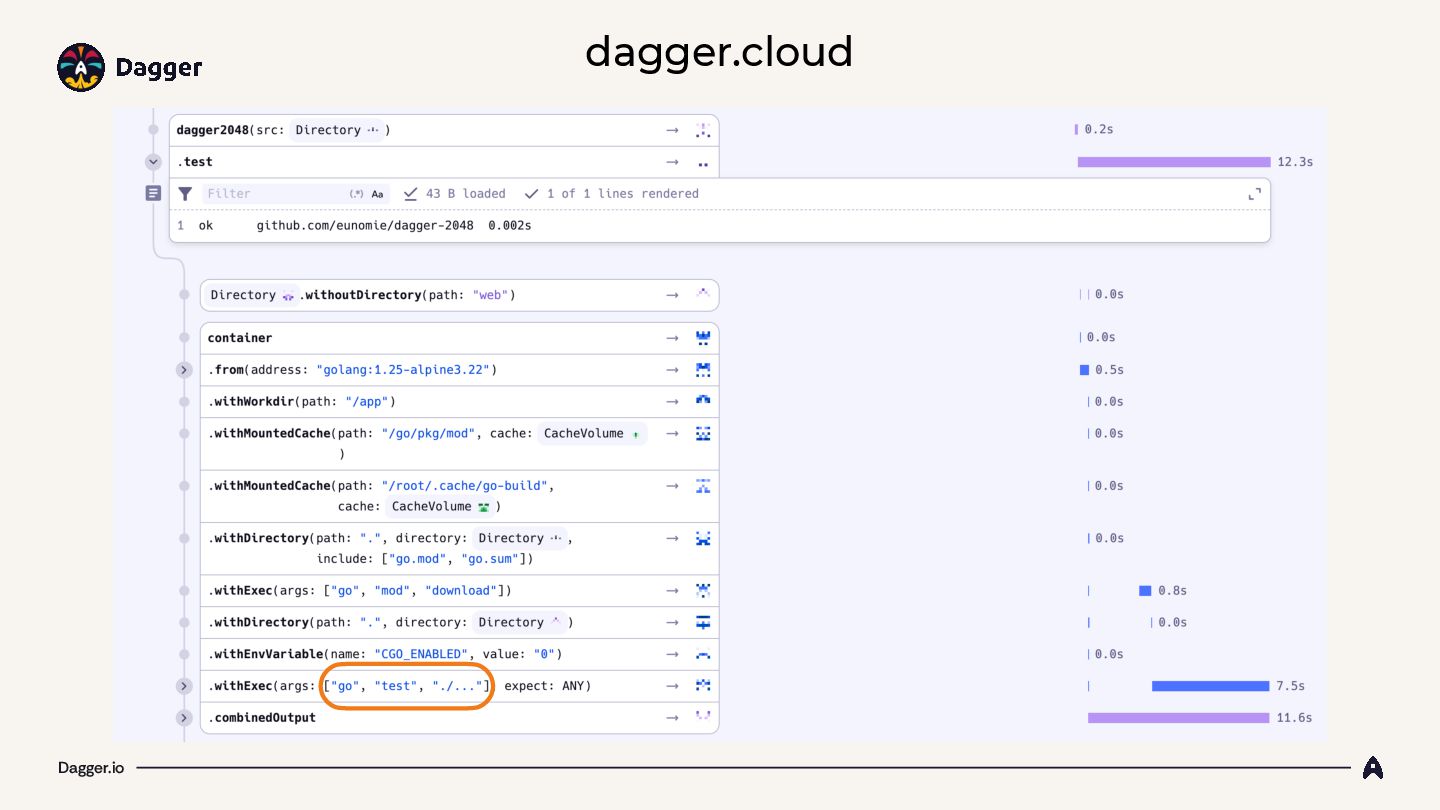The width and height of the screenshot is (1440, 810).
Task: Click pixel digest icon on container row
Action: (703, 338)
